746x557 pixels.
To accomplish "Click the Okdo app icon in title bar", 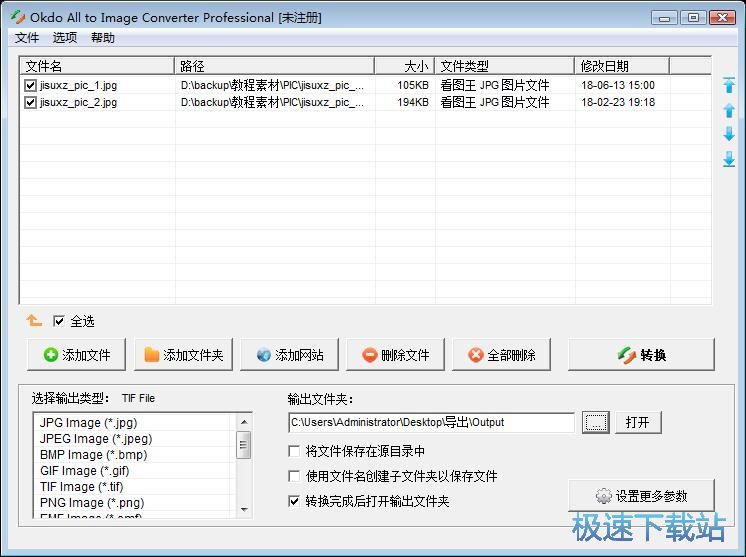I will coord(18,17).
